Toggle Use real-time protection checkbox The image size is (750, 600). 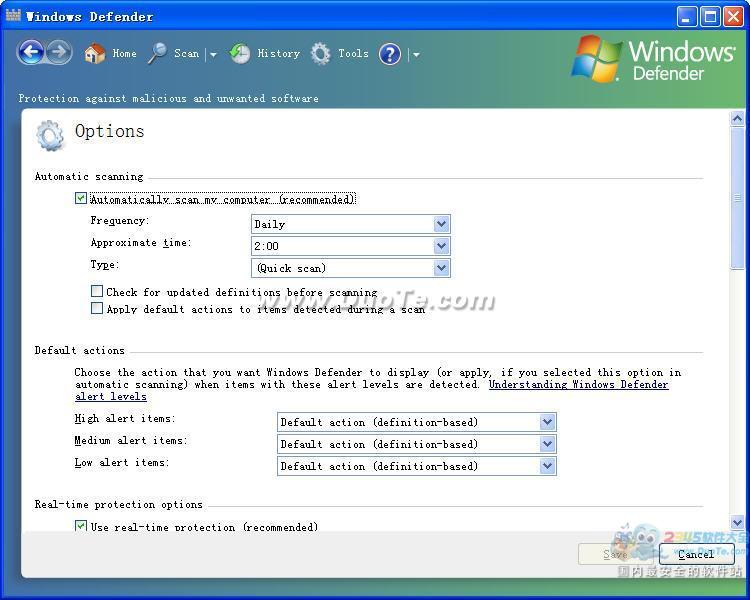click(81, 526)
